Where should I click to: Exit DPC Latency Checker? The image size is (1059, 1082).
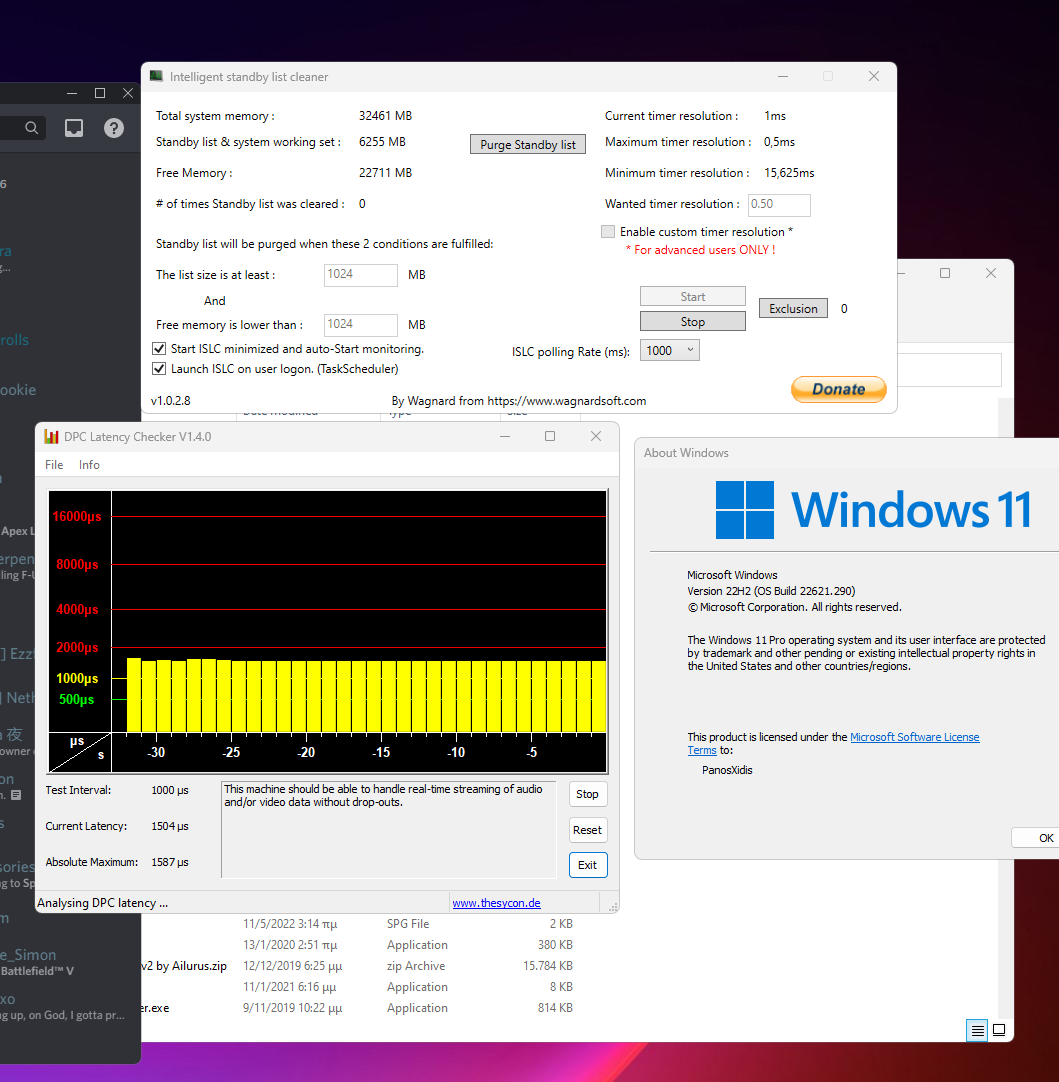[588, 865]
